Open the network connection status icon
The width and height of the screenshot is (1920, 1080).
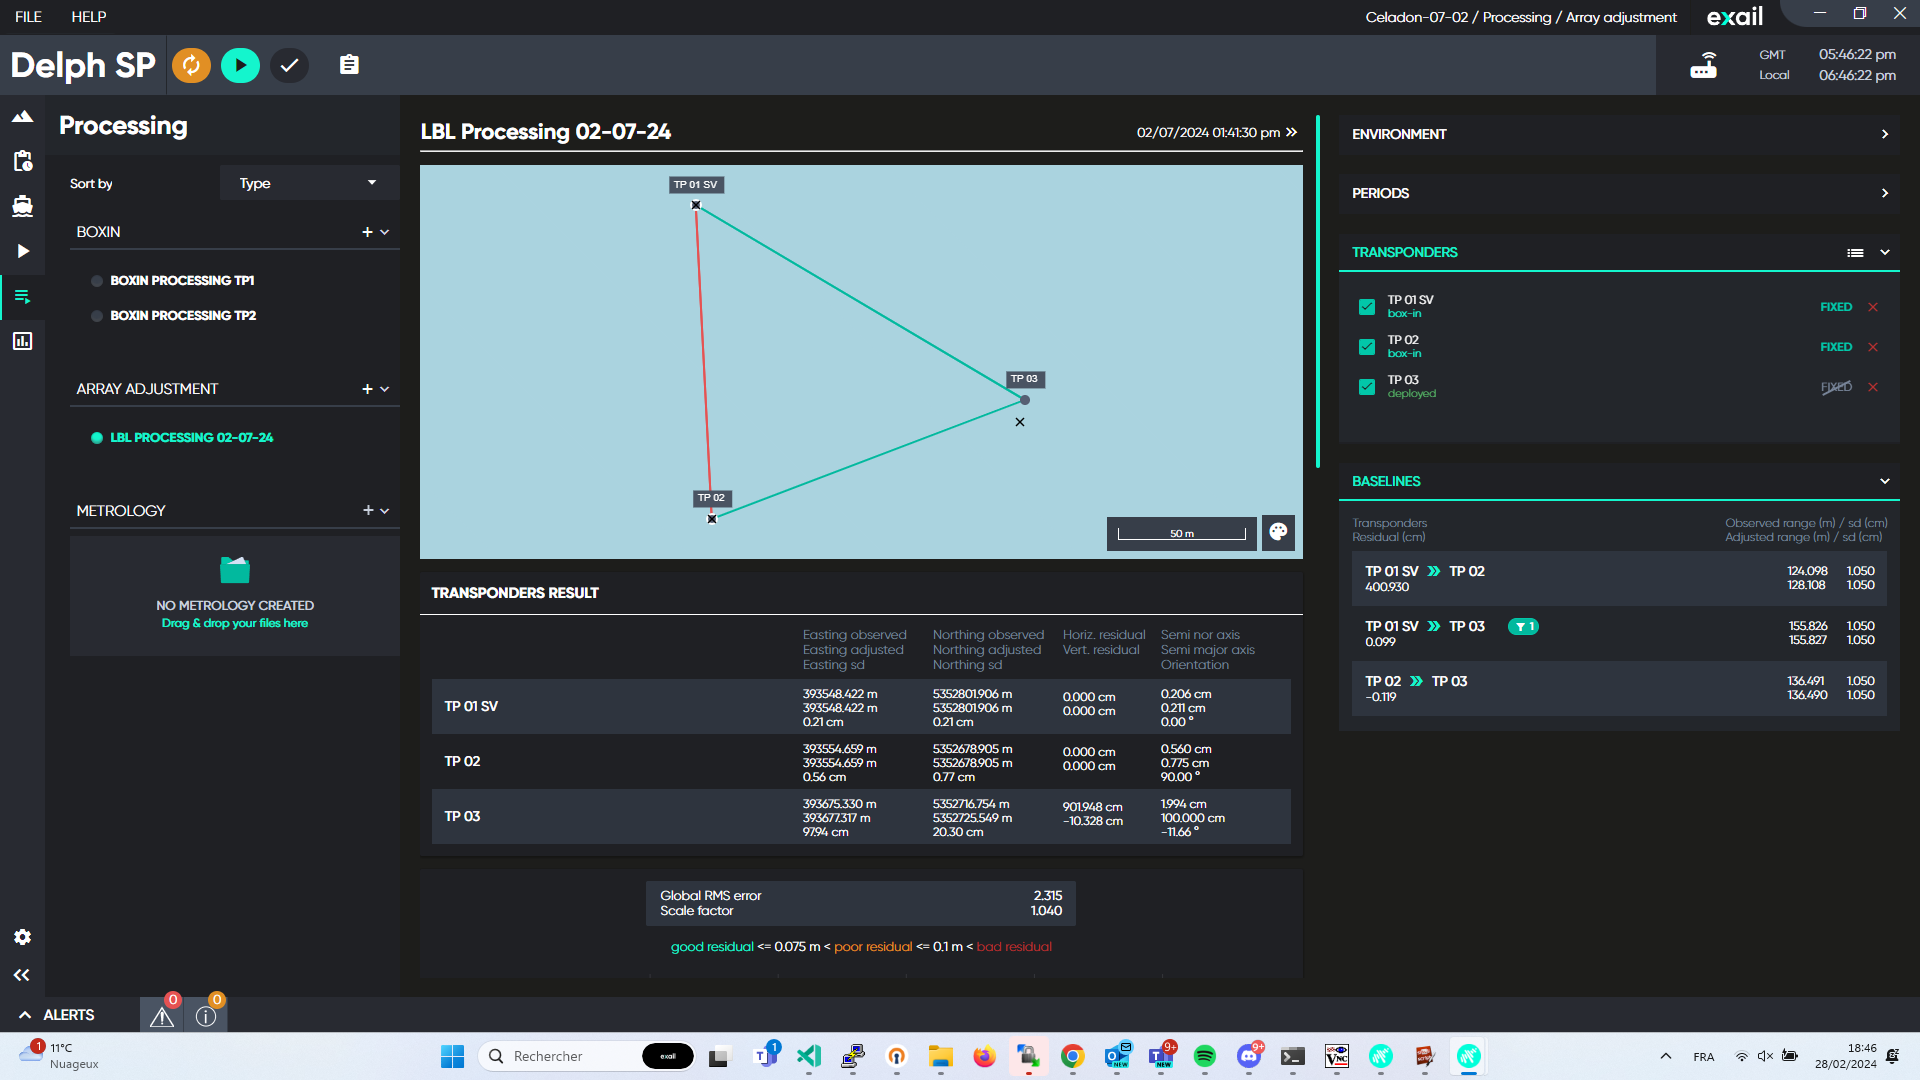(1704, 65)
